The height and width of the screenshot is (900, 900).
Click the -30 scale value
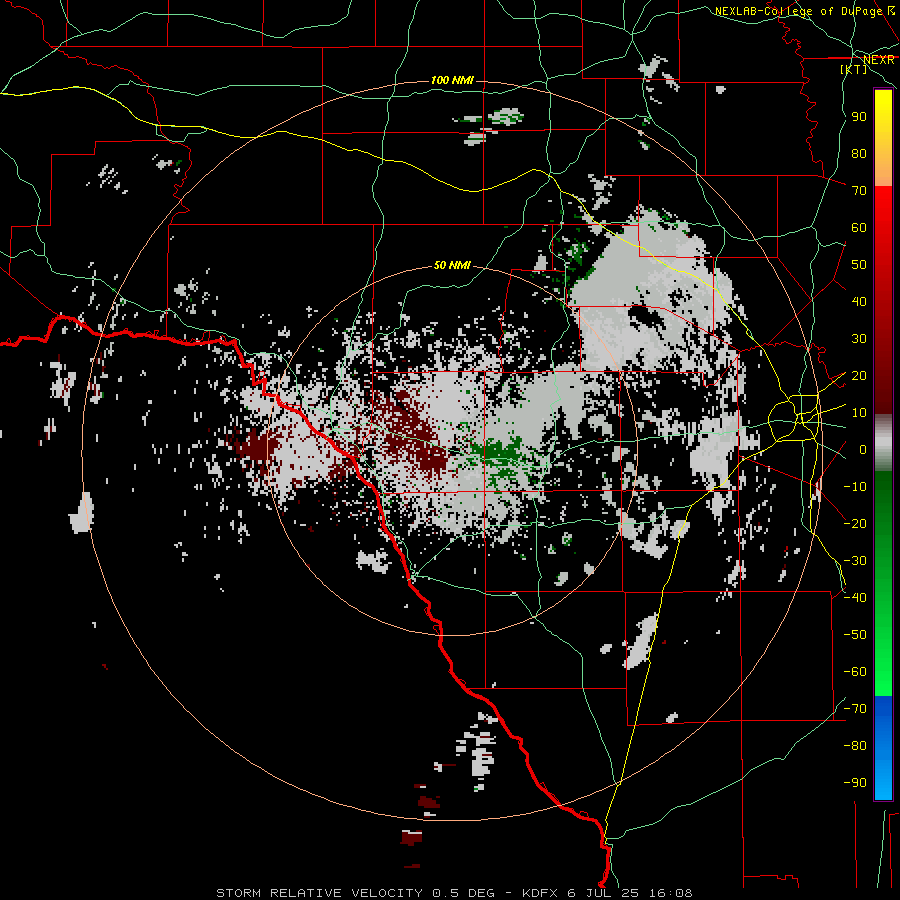(x=855, y=561)
